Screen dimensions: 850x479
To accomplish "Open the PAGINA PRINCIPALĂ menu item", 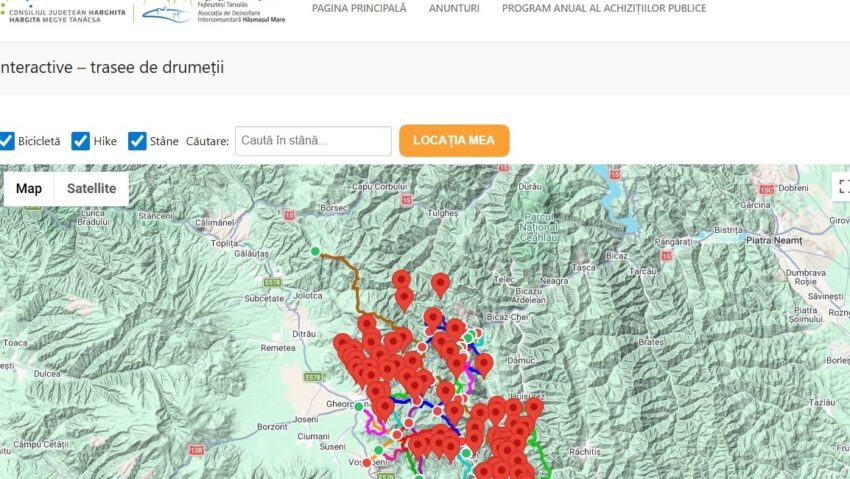I will (359, 8).
